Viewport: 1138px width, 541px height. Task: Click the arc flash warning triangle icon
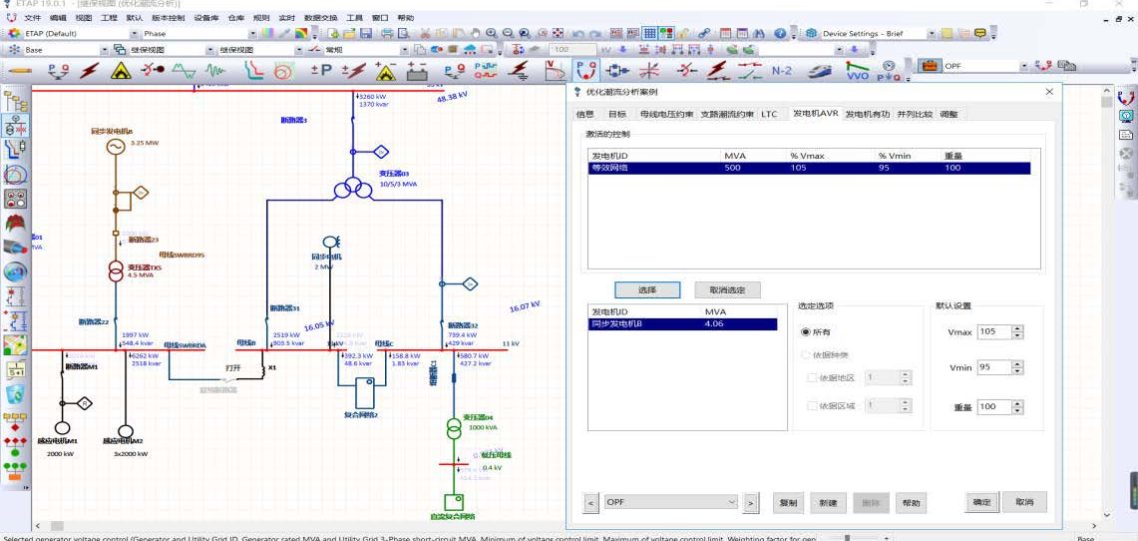pos(121,70)
